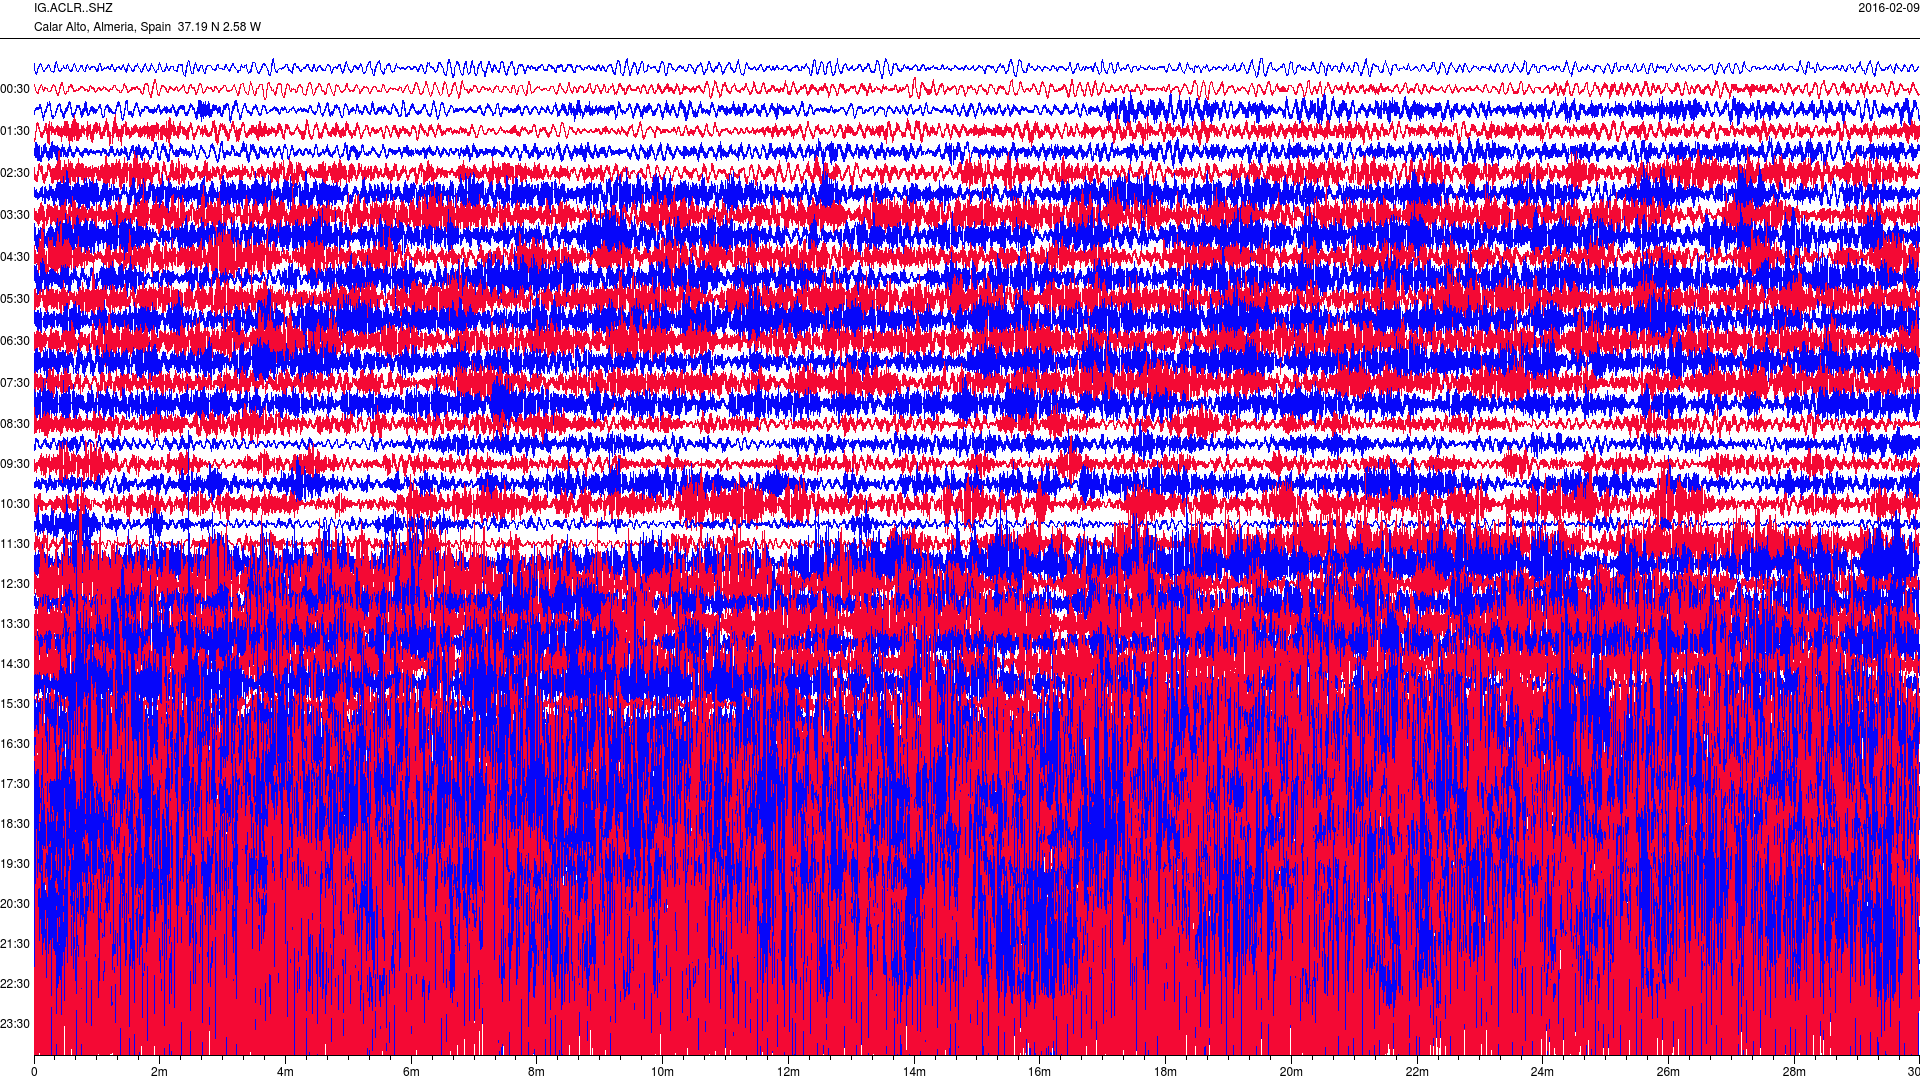Click the station code IG.ACLR..SHZ

click(x=73, y=8)
